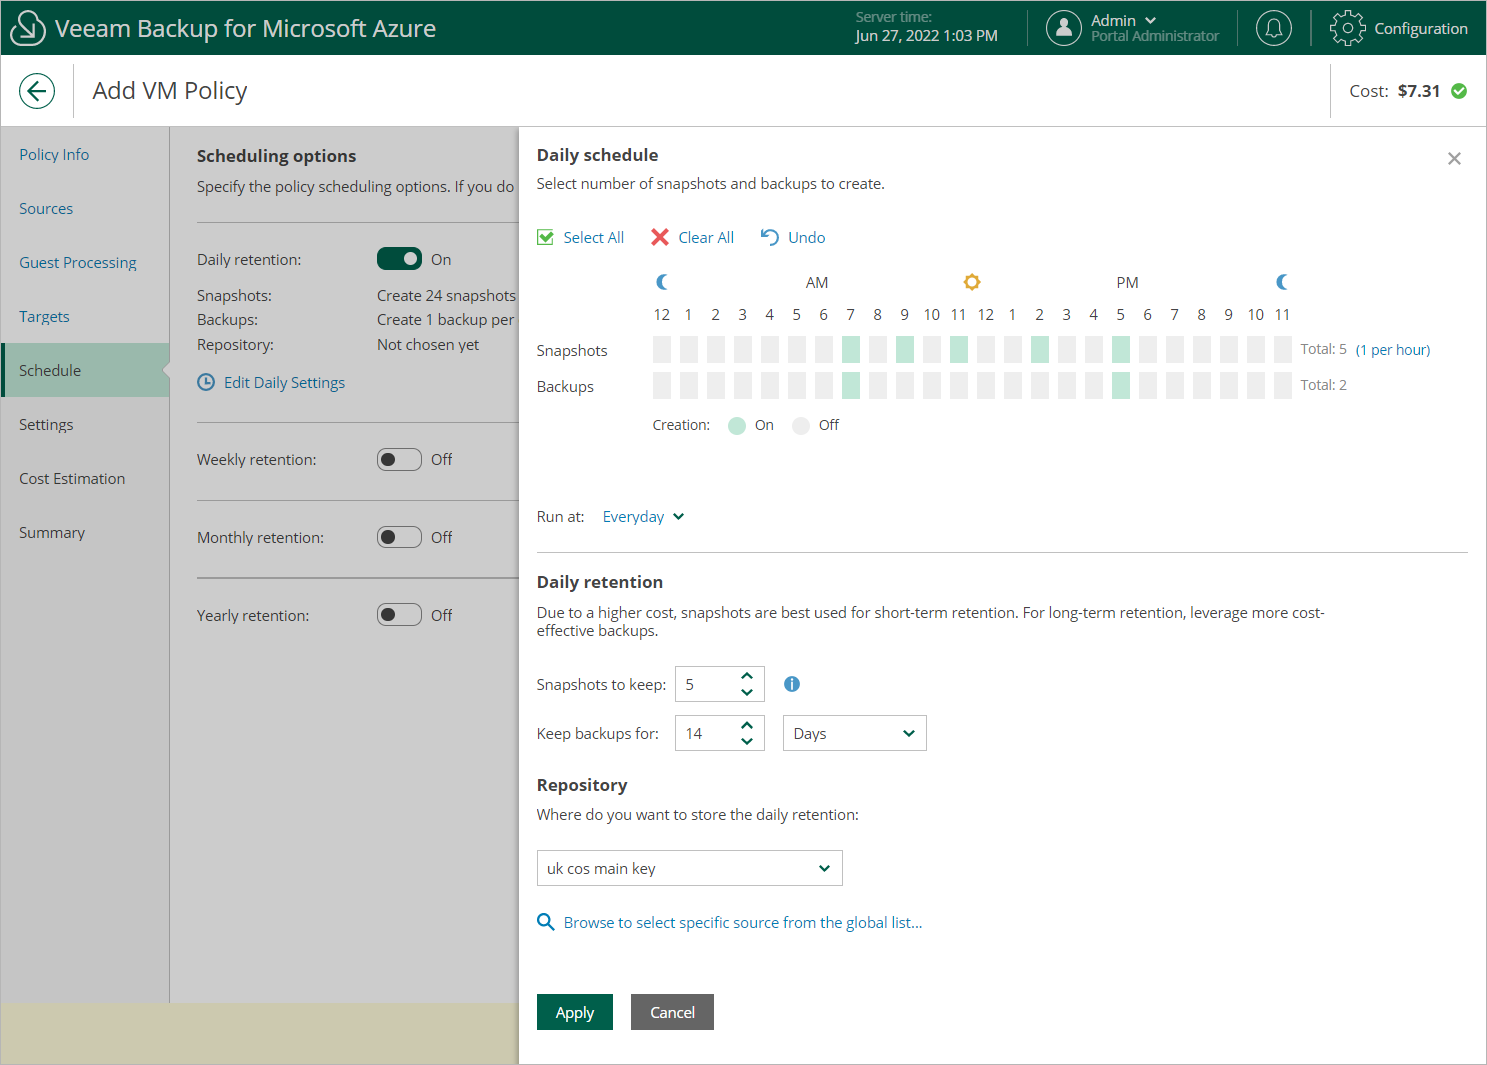Toggle the 7 AM snapshot cell
Viewport: 1487px width, 1065px height.
tap(851, 349)
